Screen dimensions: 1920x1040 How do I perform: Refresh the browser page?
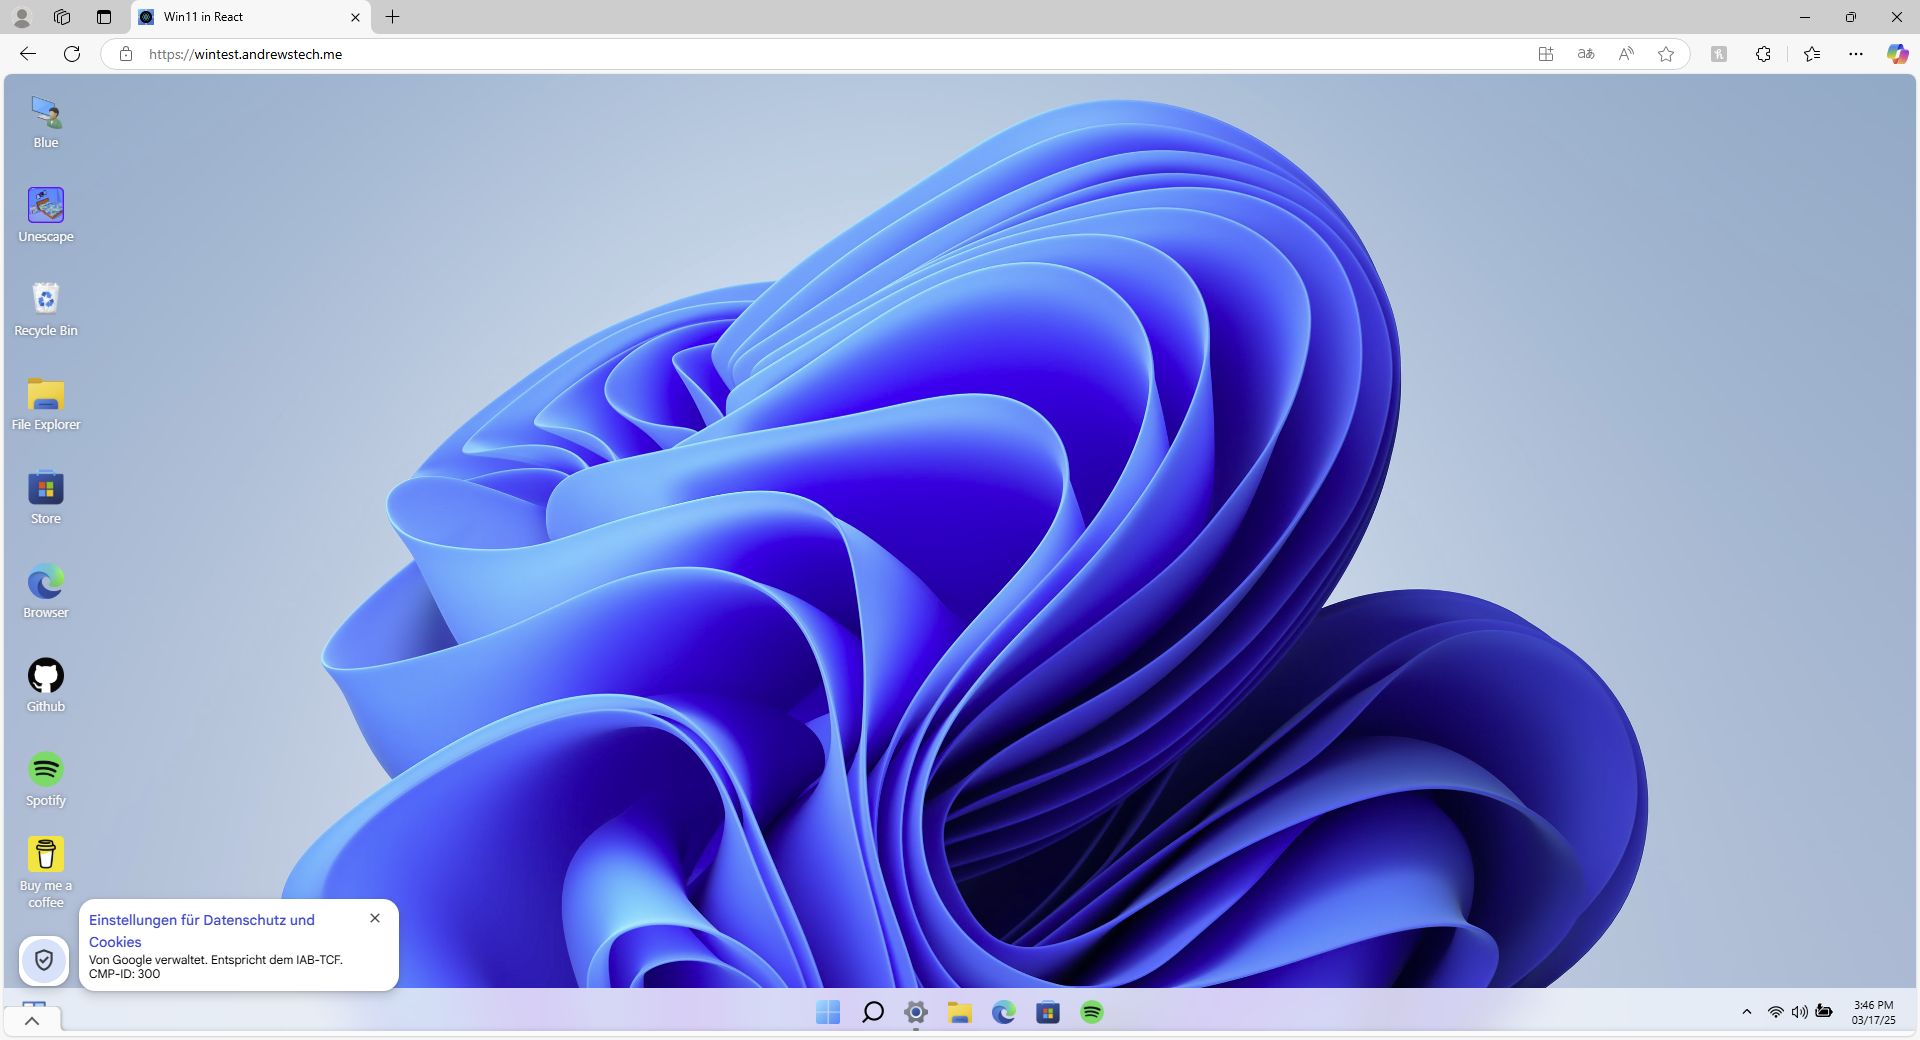[72, 54]
